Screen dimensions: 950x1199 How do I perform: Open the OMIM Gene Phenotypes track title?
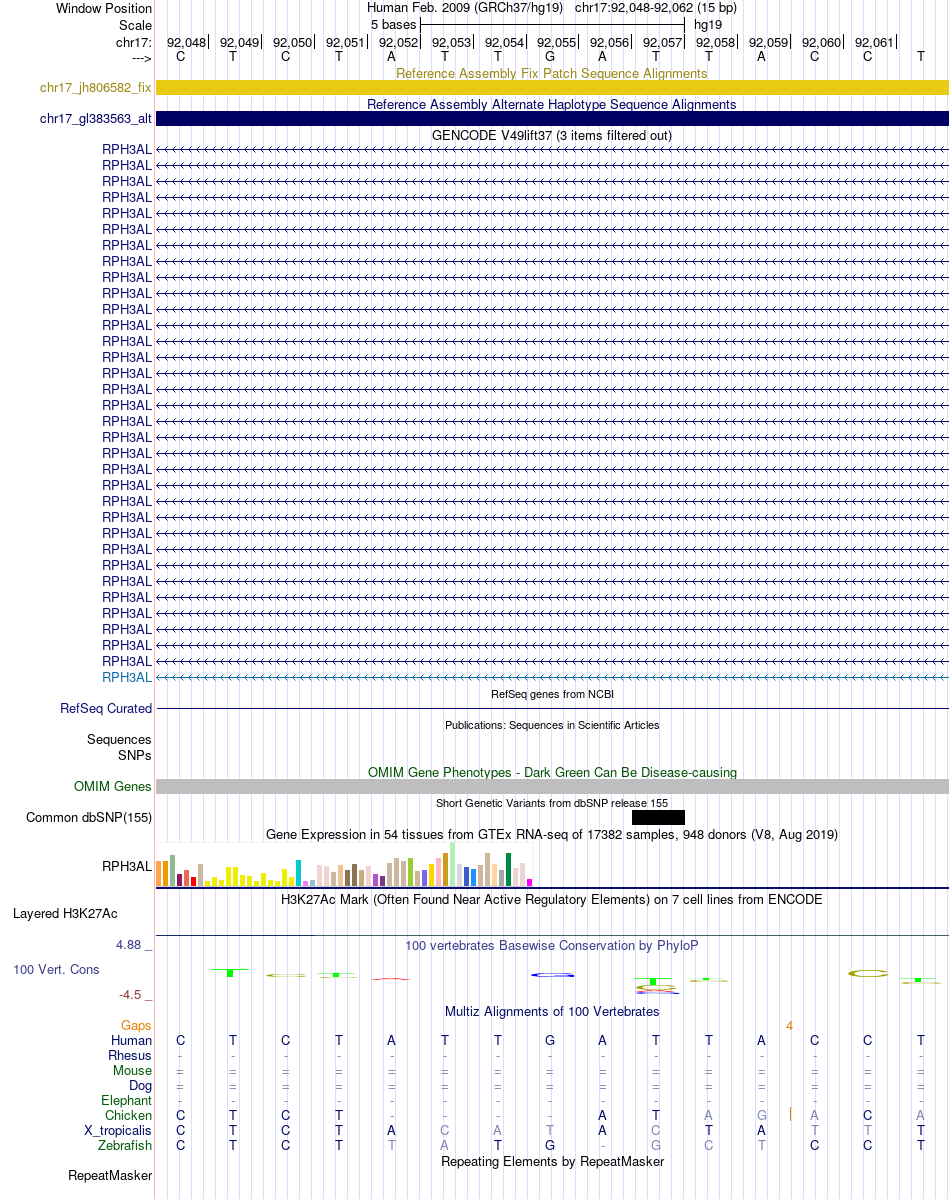click(552, 772)
